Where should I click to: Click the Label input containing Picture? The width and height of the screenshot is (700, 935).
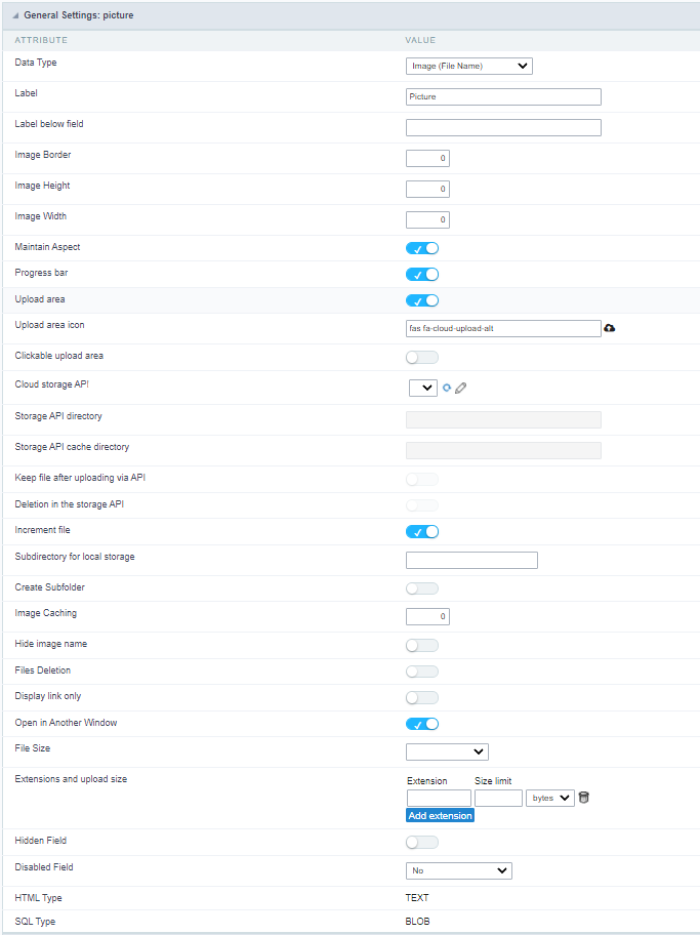[x=503, y=97]
